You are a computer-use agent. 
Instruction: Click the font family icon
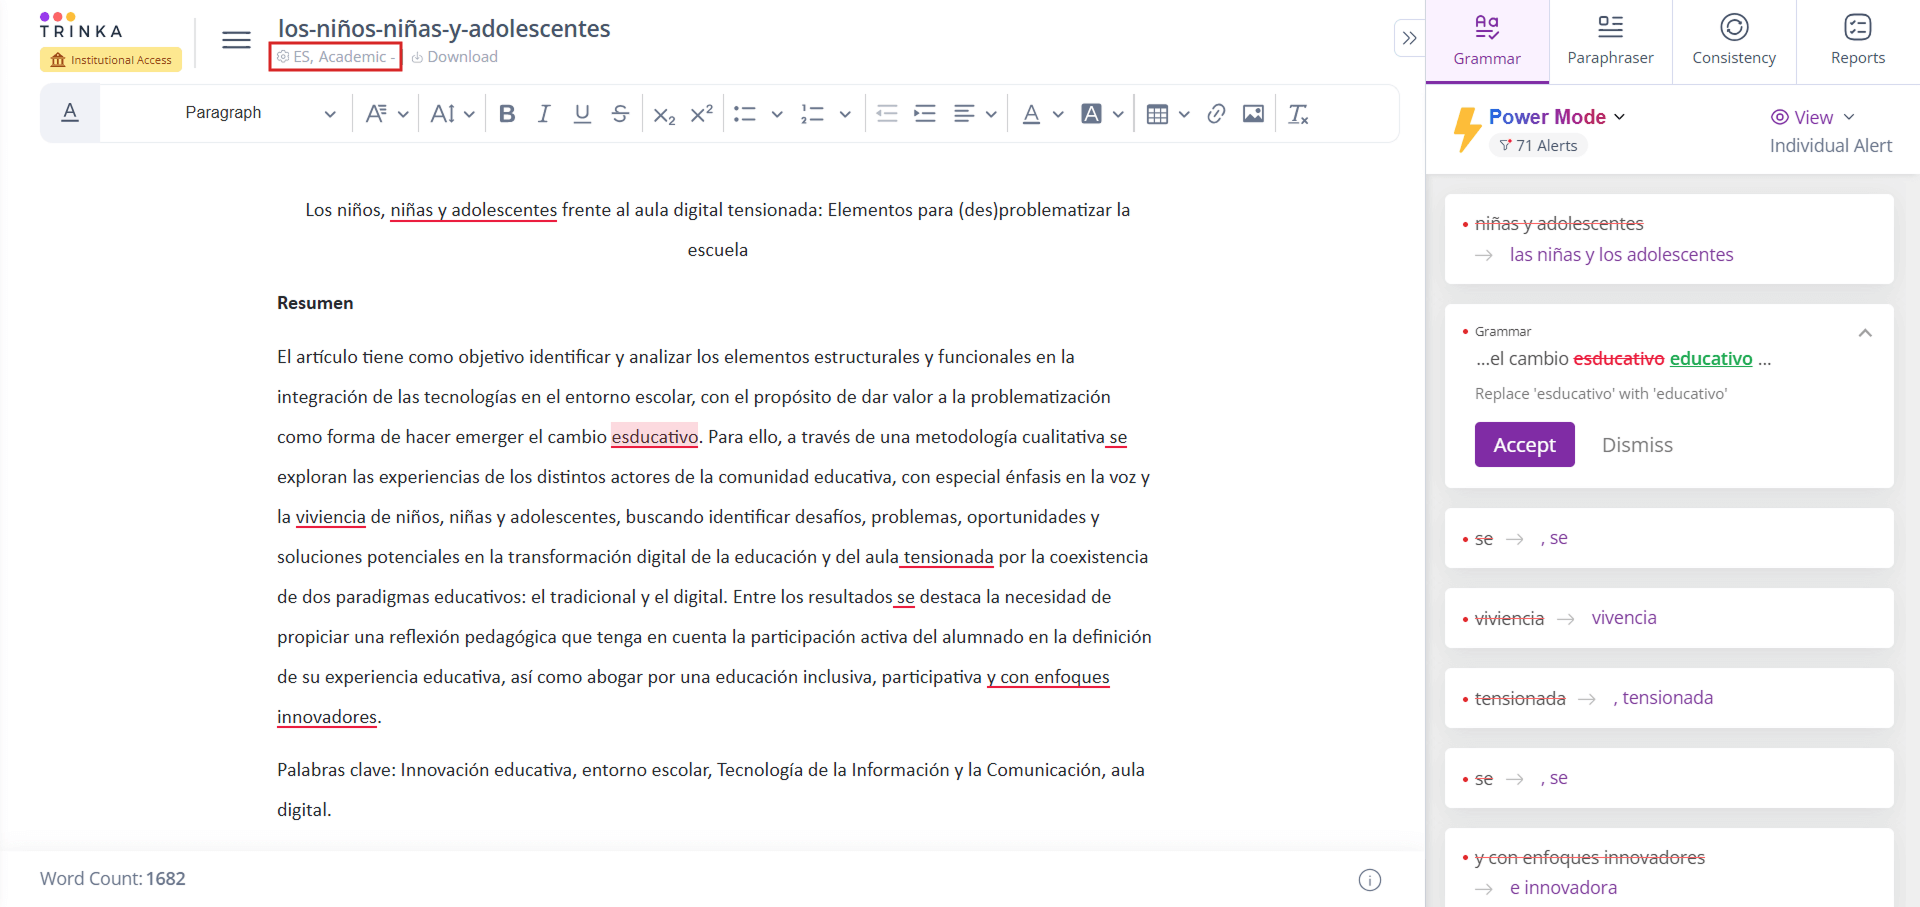[376, 114]
